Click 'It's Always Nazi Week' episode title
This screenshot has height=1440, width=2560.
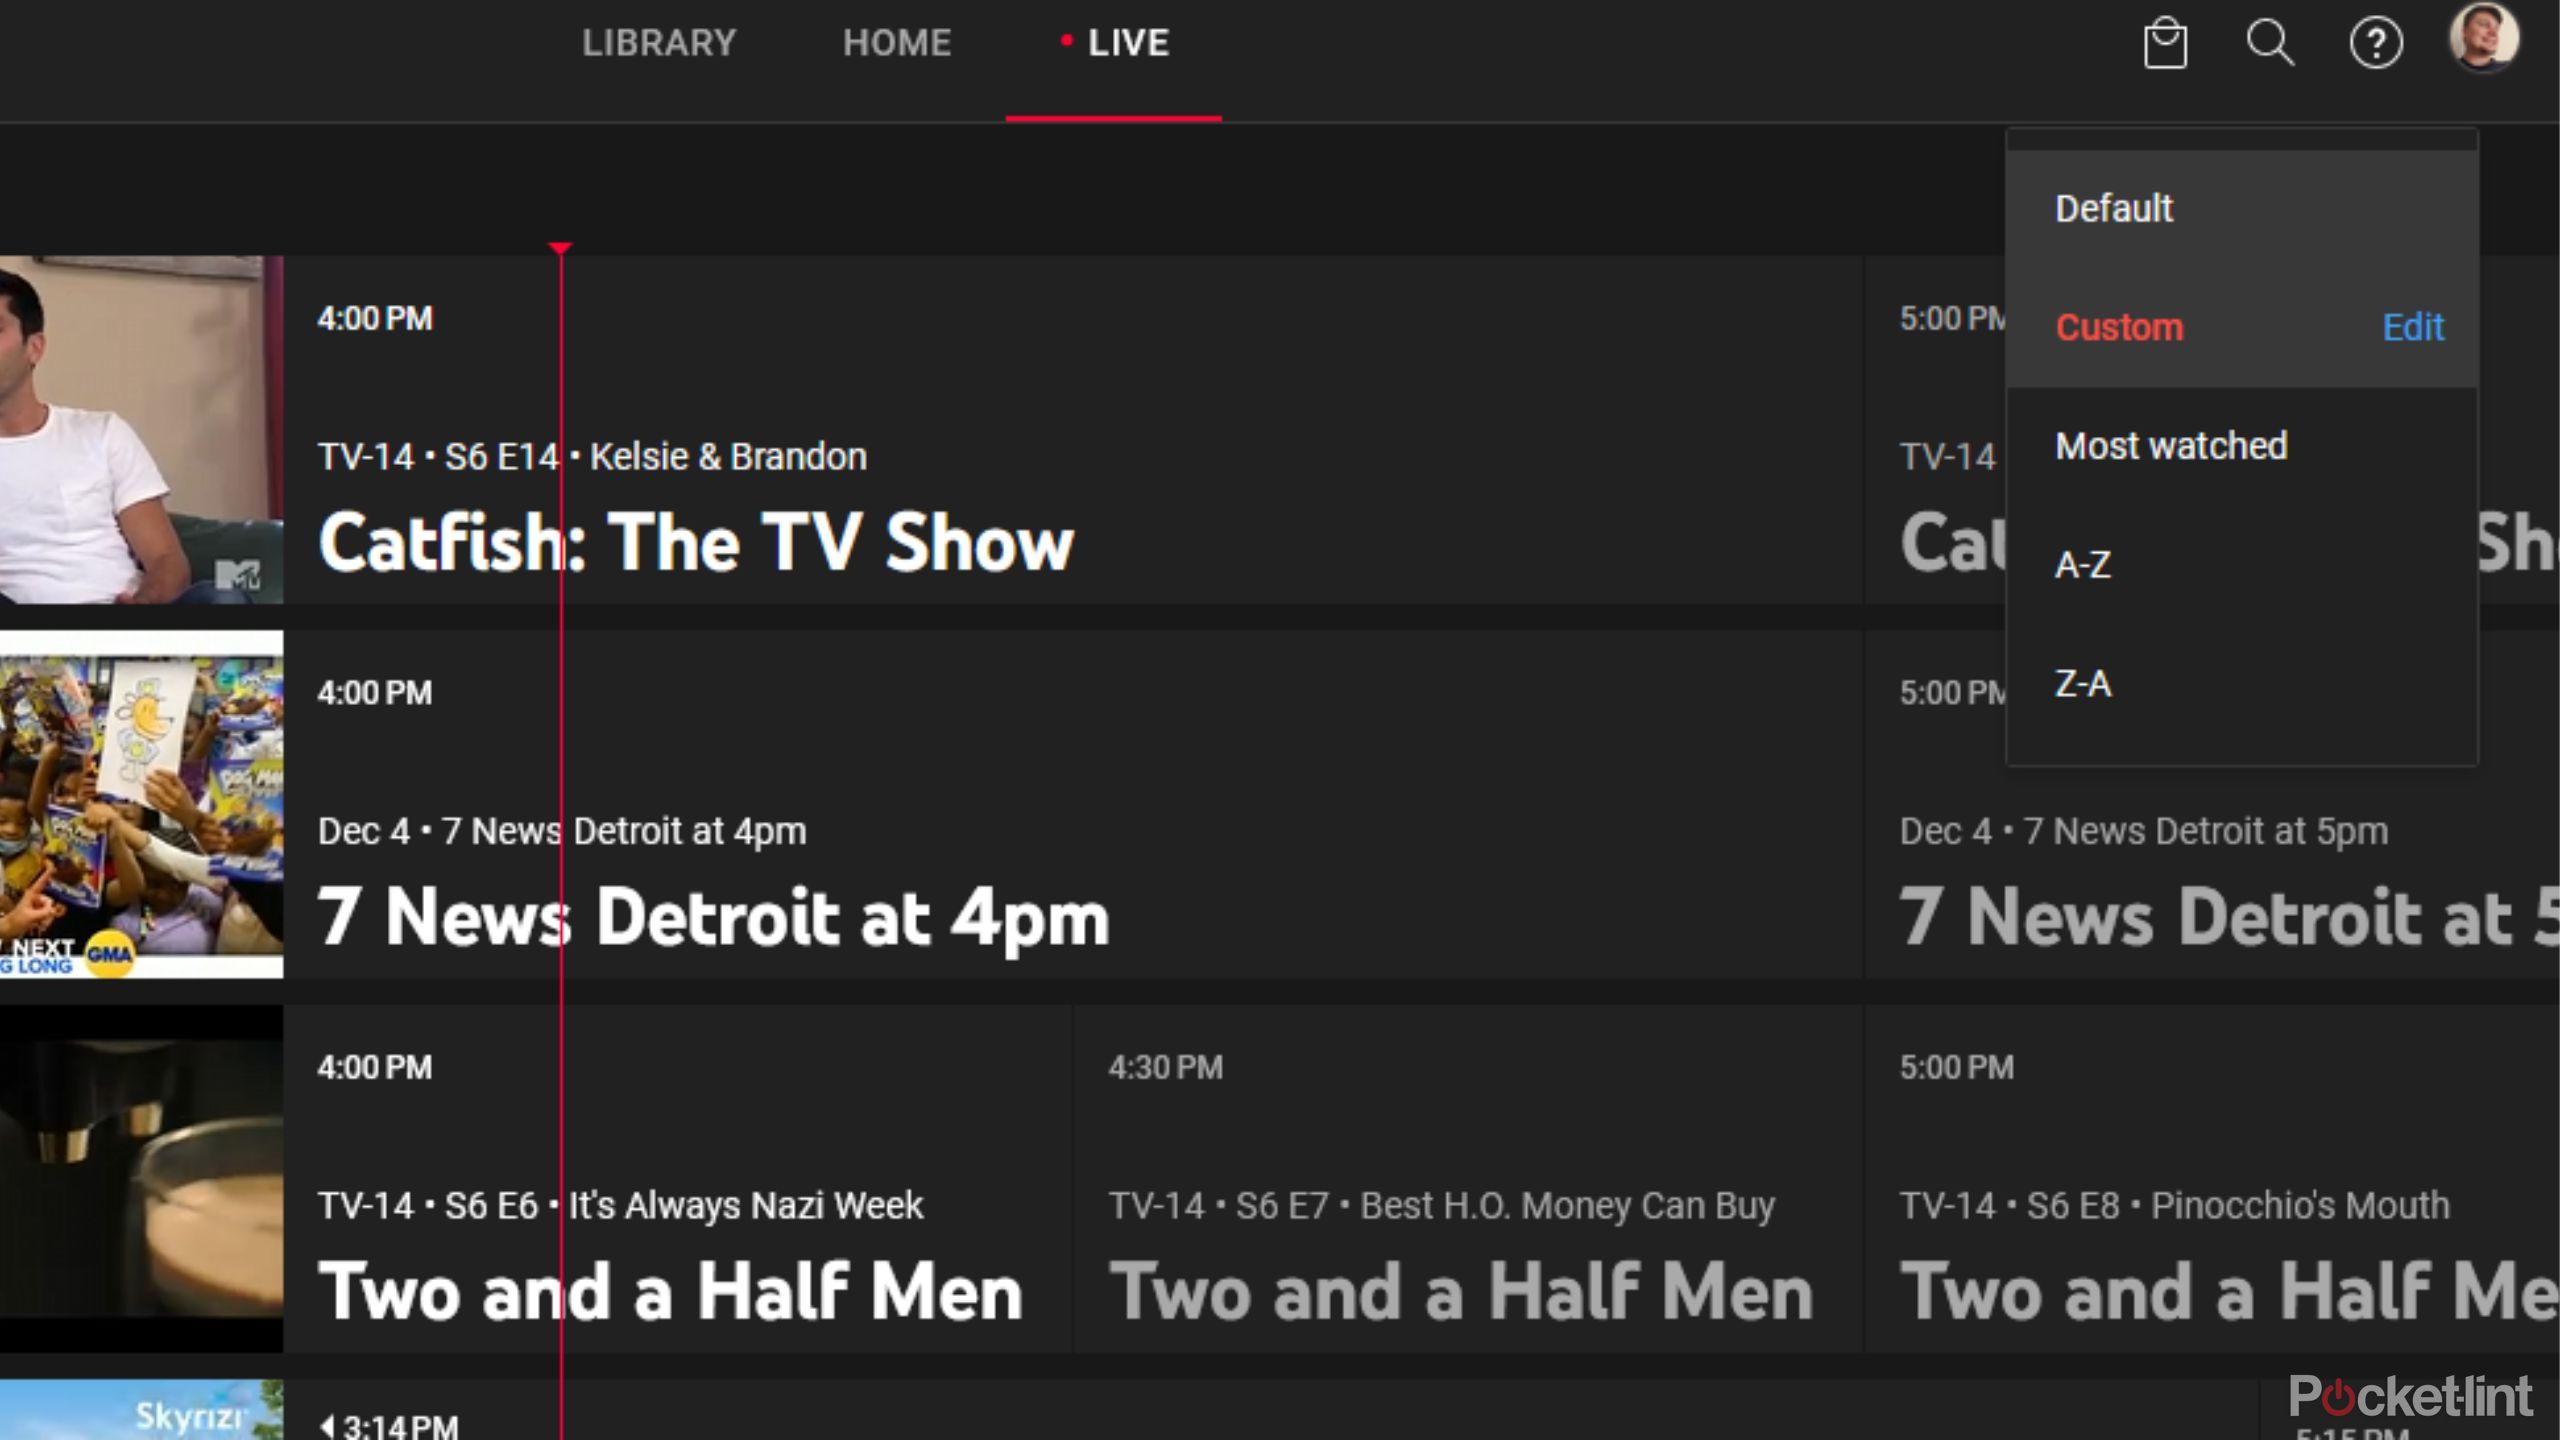click(x=746, y=1206)
